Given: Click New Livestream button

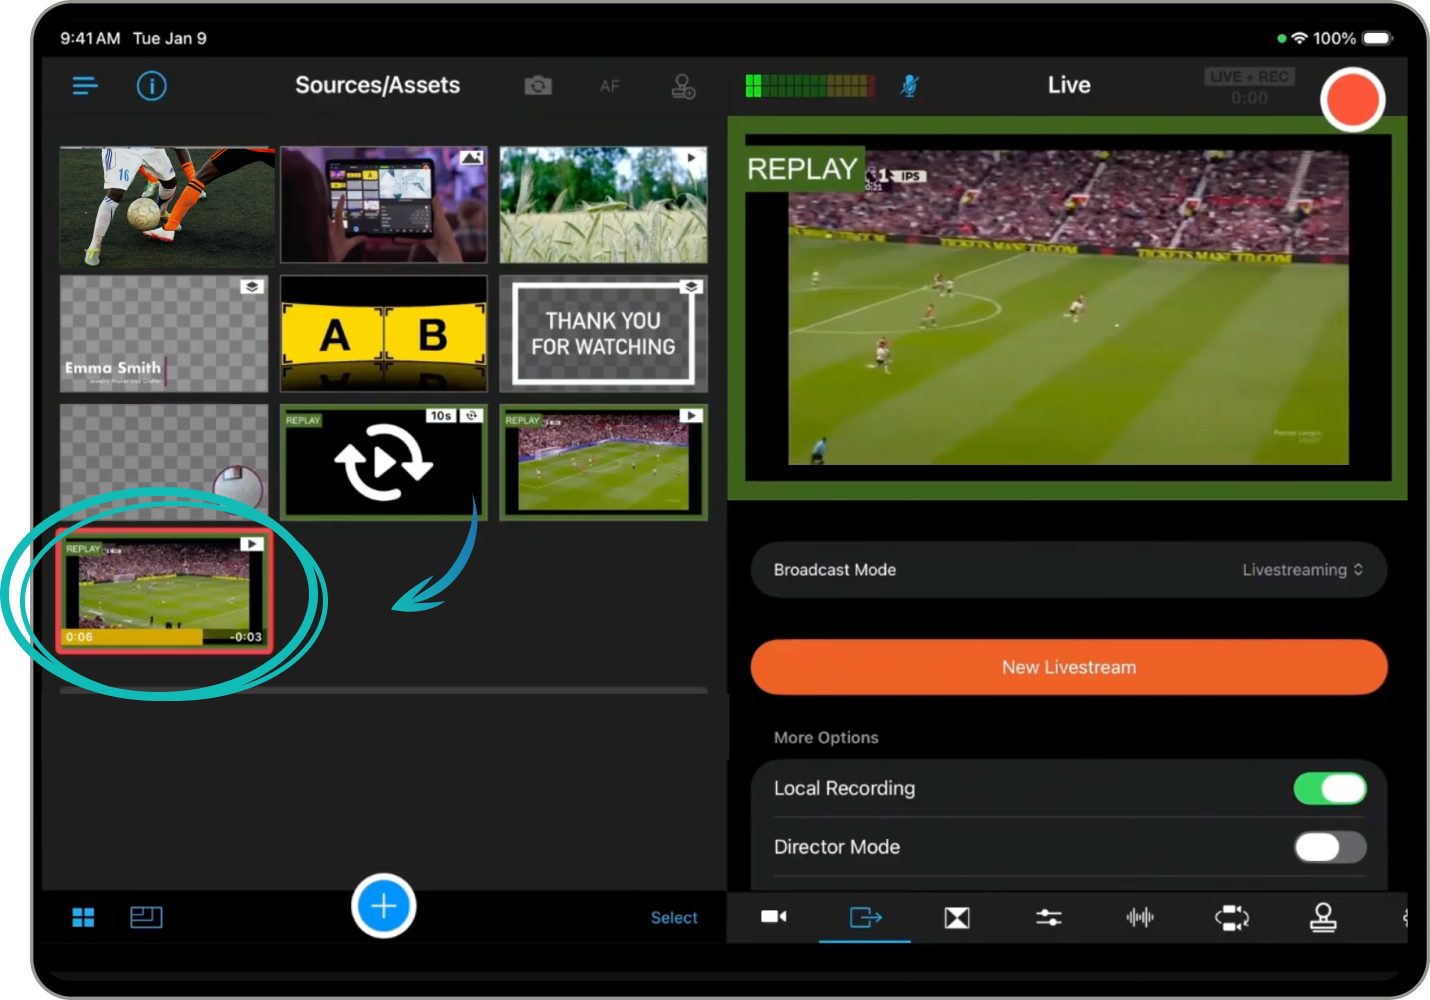Looking at the screenshot, I should (x=1069, y=667).
